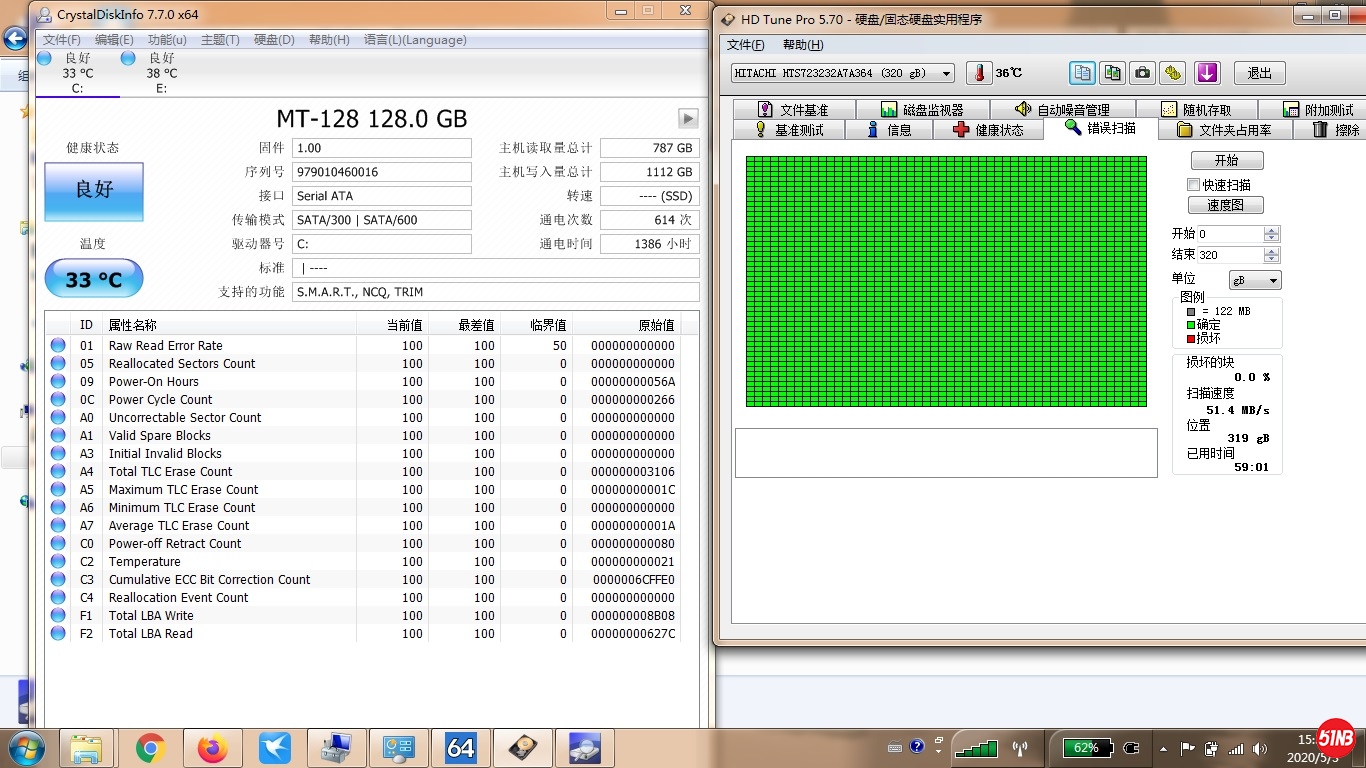
Task: Open the 功能(u) menu in CrystalDiskInfo
Action: 167,40
